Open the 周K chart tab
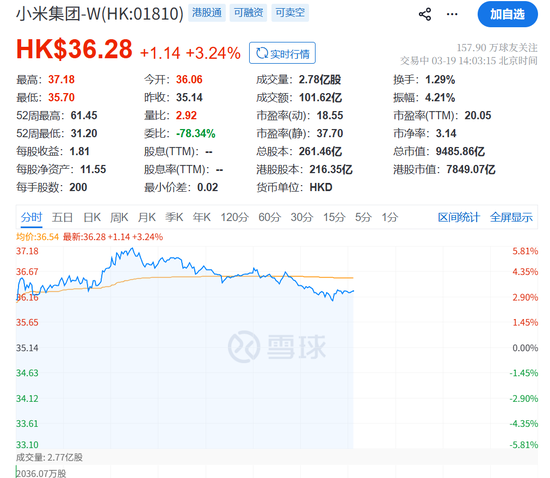Image resolution: width=550 pixels, height=478 pixels. pyautogui.click(x=119, y=217)
